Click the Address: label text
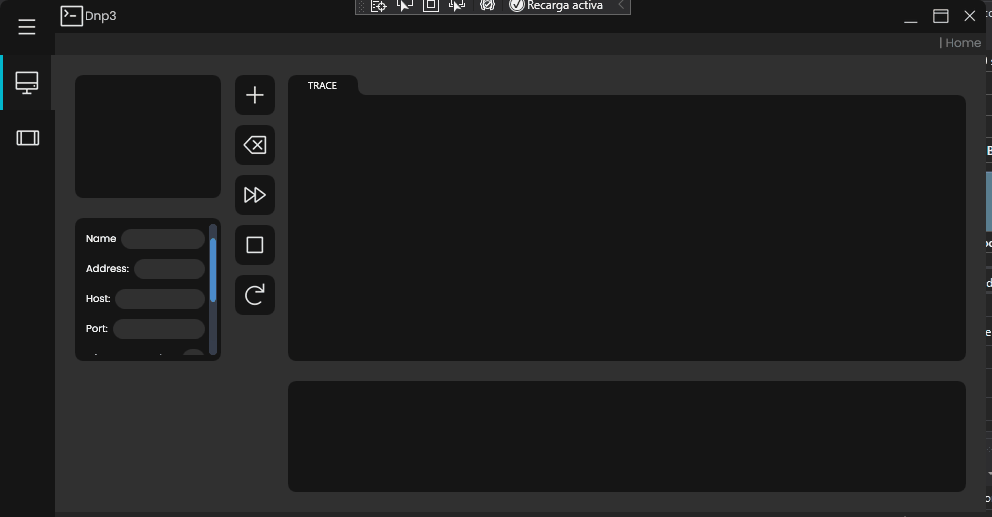This screenshot has width=992, height=517. click(108, 268)
